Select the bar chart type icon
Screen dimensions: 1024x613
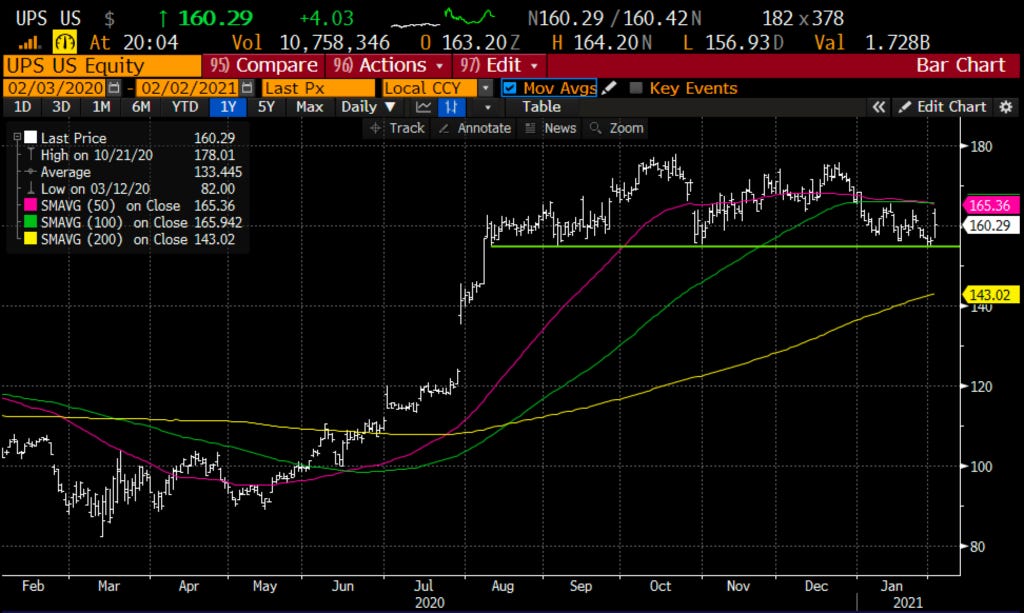pyautogui.click(x=451, y=107)
